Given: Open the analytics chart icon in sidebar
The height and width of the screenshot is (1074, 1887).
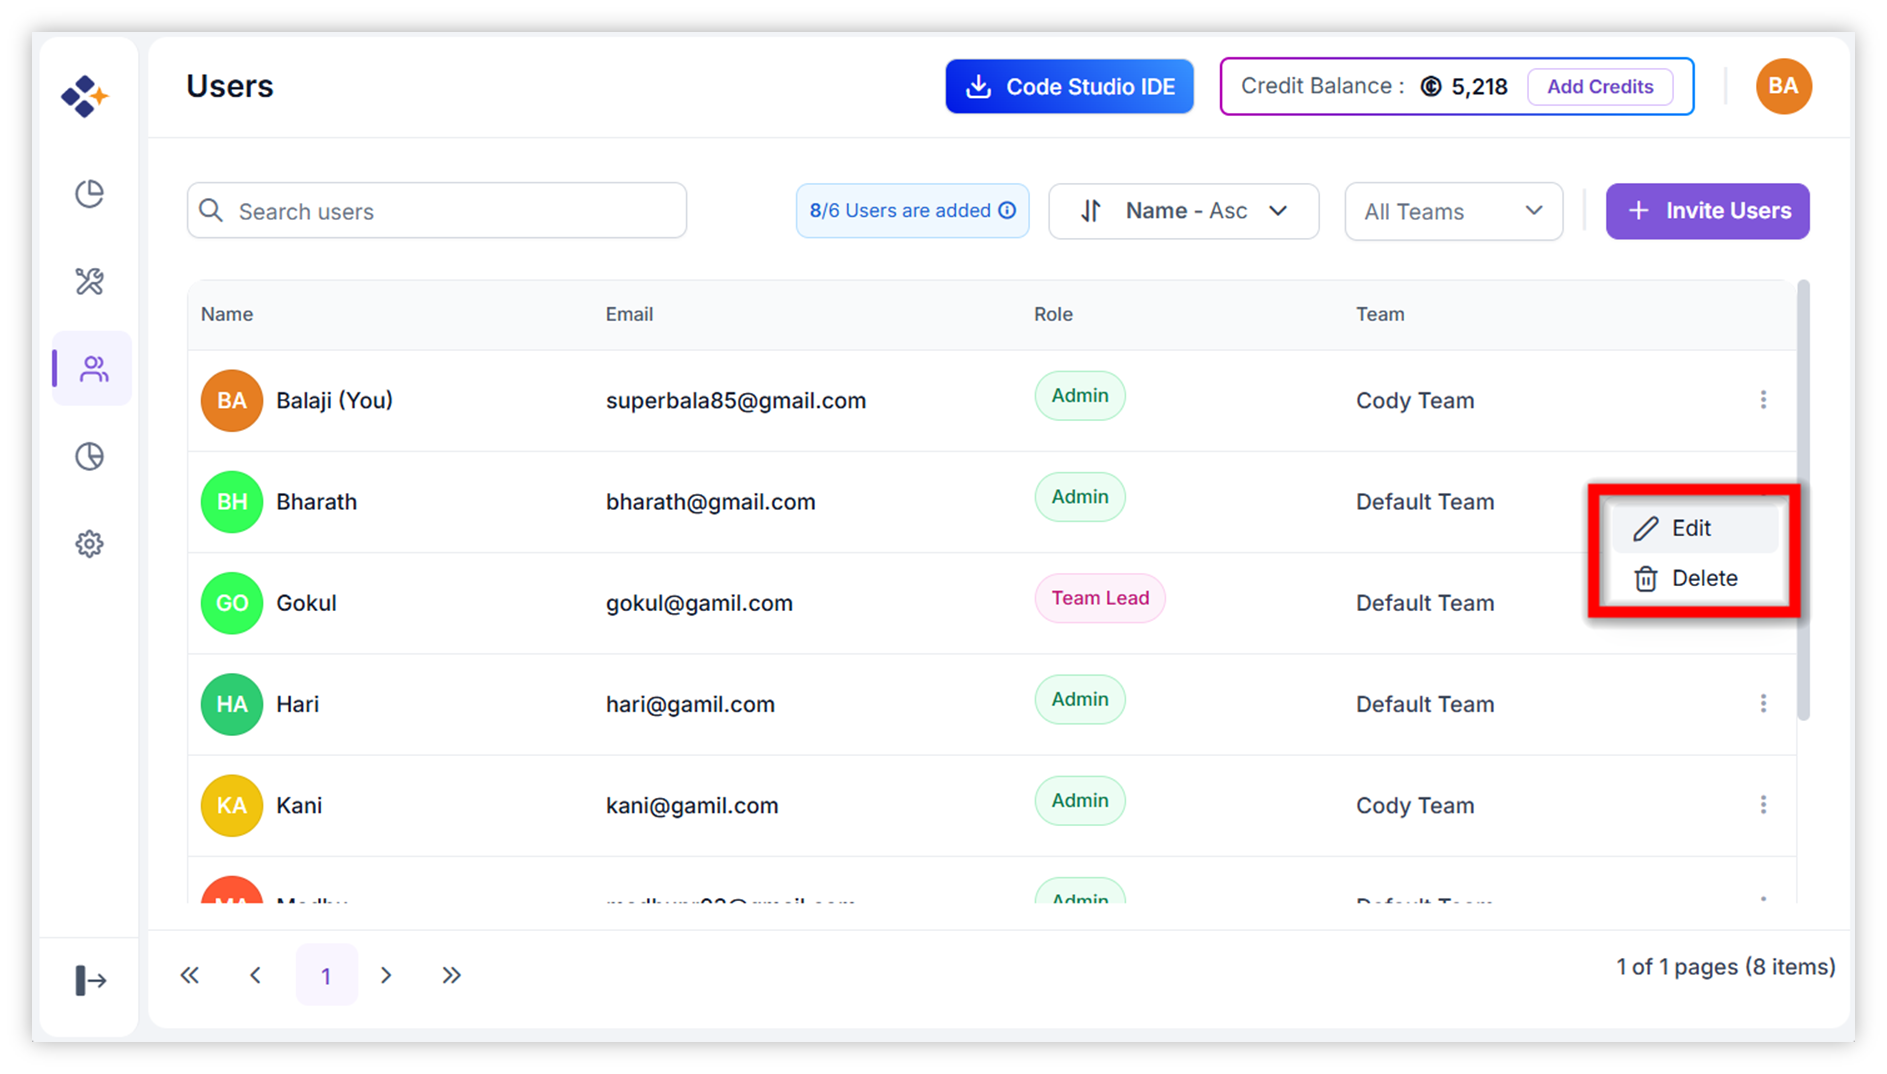Looking at the screenshot, I should pos(90,456).
